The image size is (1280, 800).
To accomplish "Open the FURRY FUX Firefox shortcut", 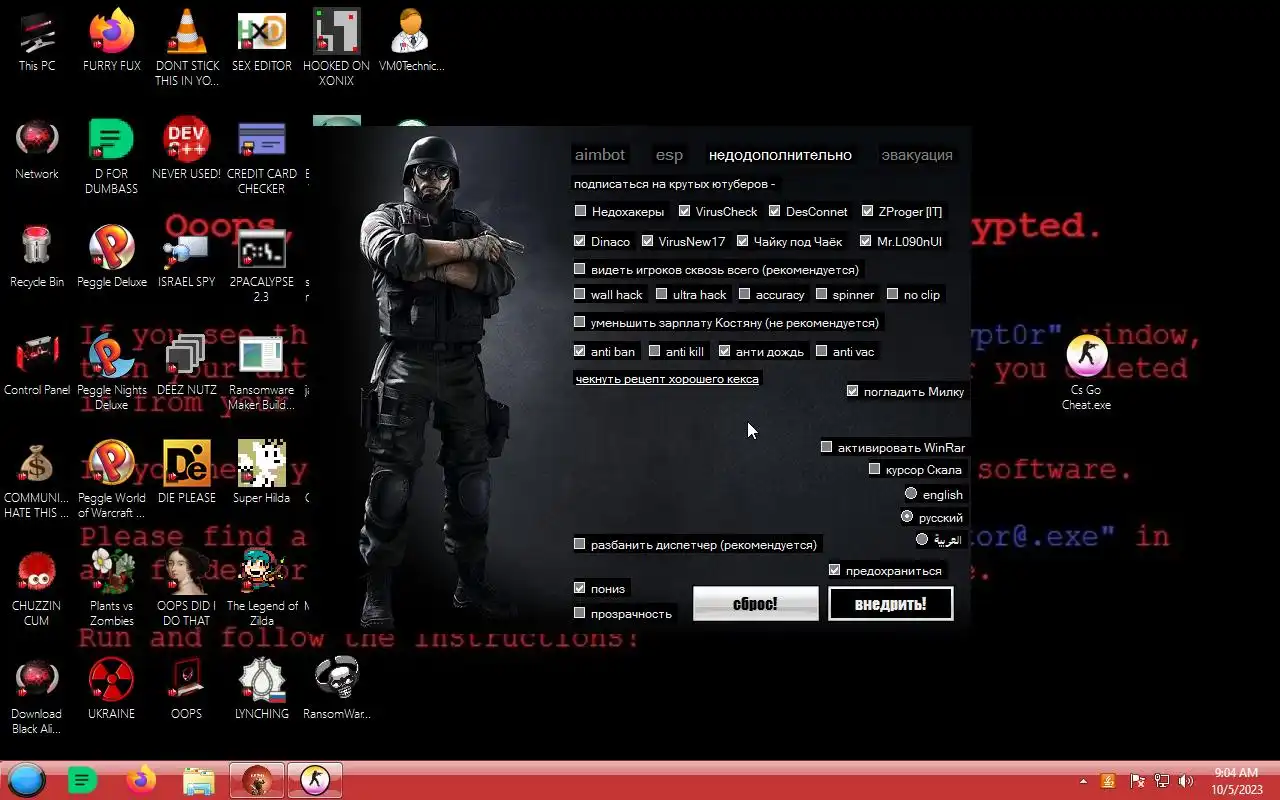I will click(112, 42).
